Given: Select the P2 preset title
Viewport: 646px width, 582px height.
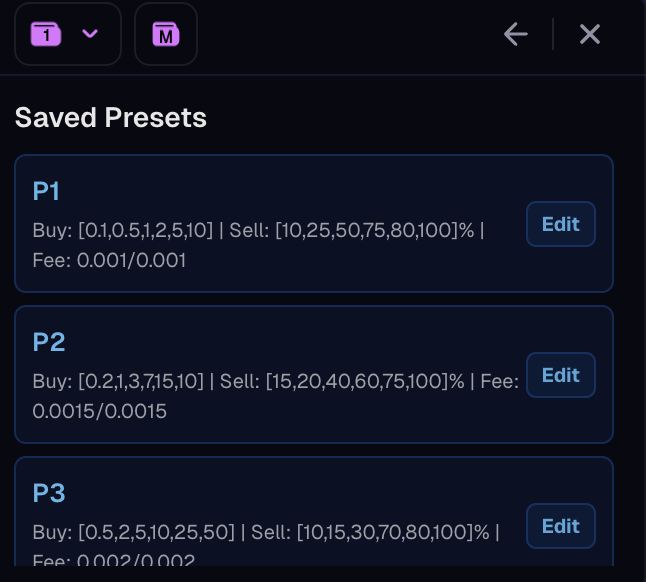Looking at the screenshot, I should pyautogui.click(x=49, y=342).
